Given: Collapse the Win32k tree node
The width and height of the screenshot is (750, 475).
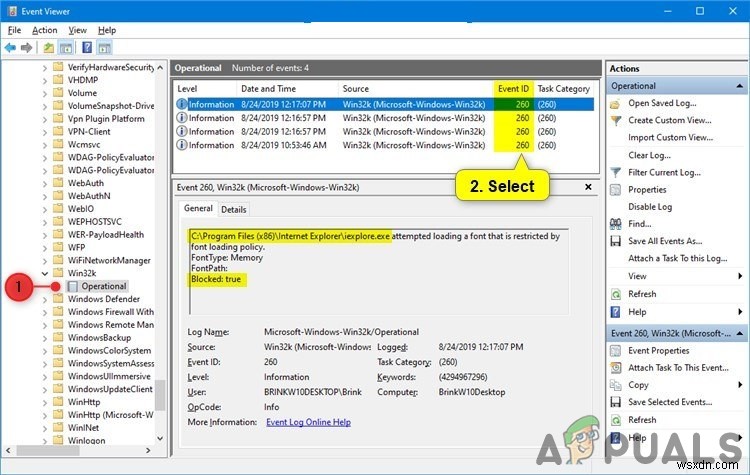Looking at the screenshot, I should point(44,274).
